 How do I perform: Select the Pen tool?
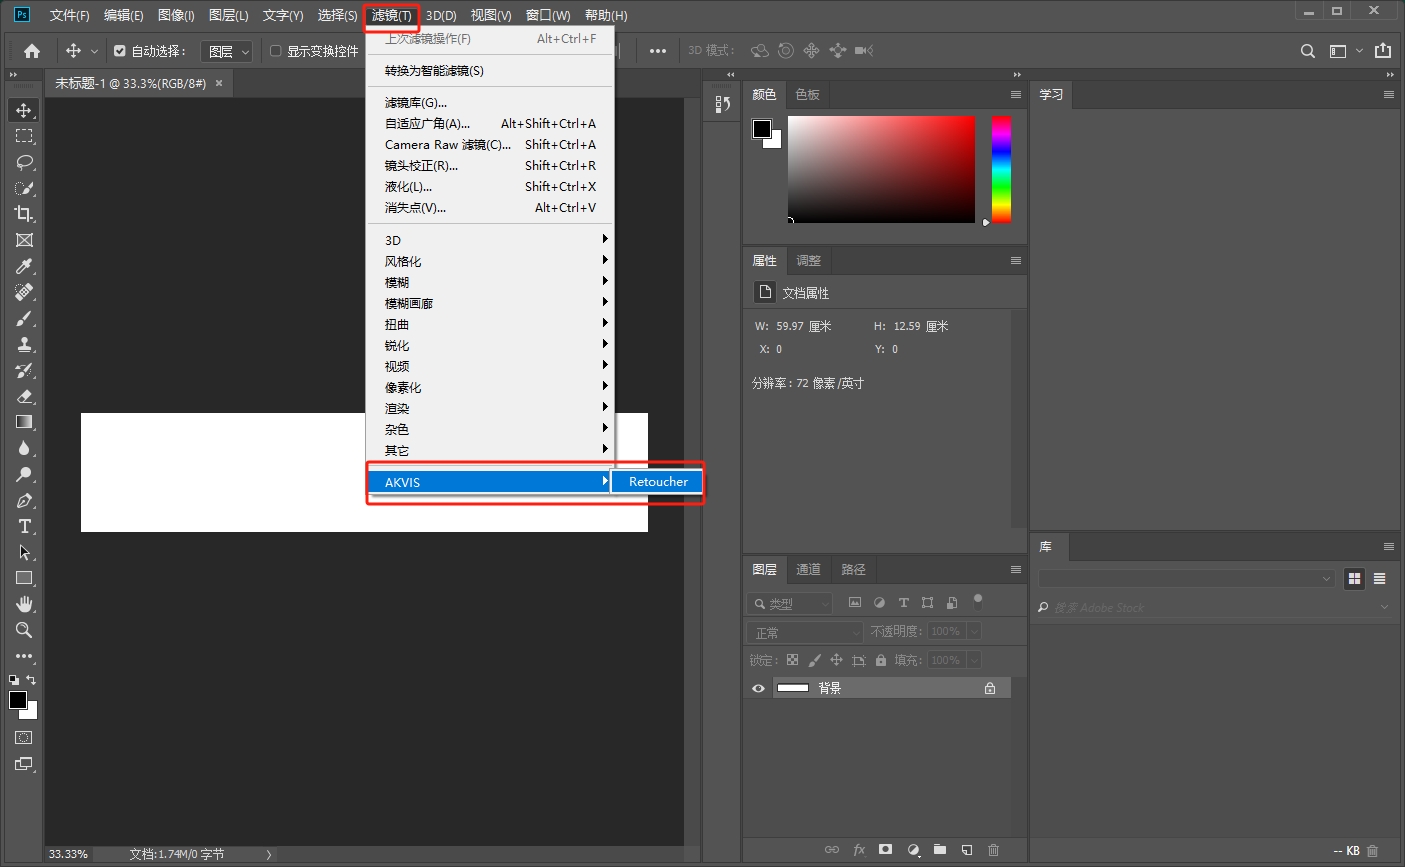(24, 500)
